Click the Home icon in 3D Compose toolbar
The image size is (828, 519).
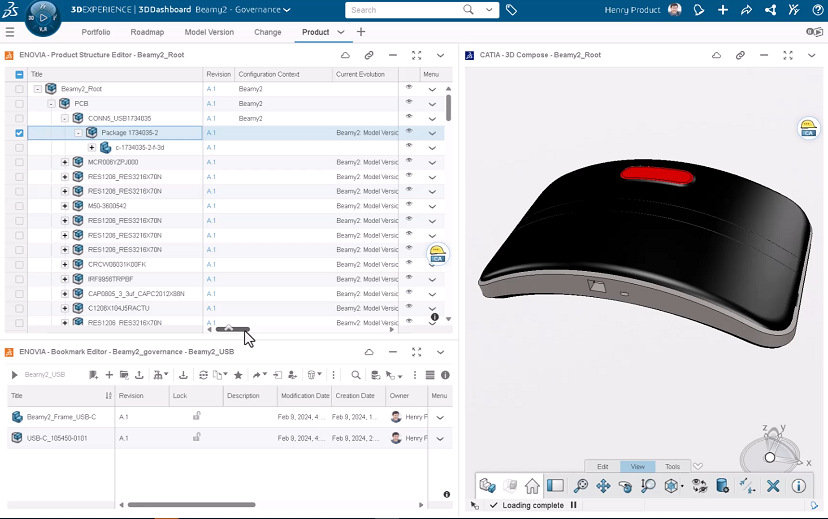(532, 486)
